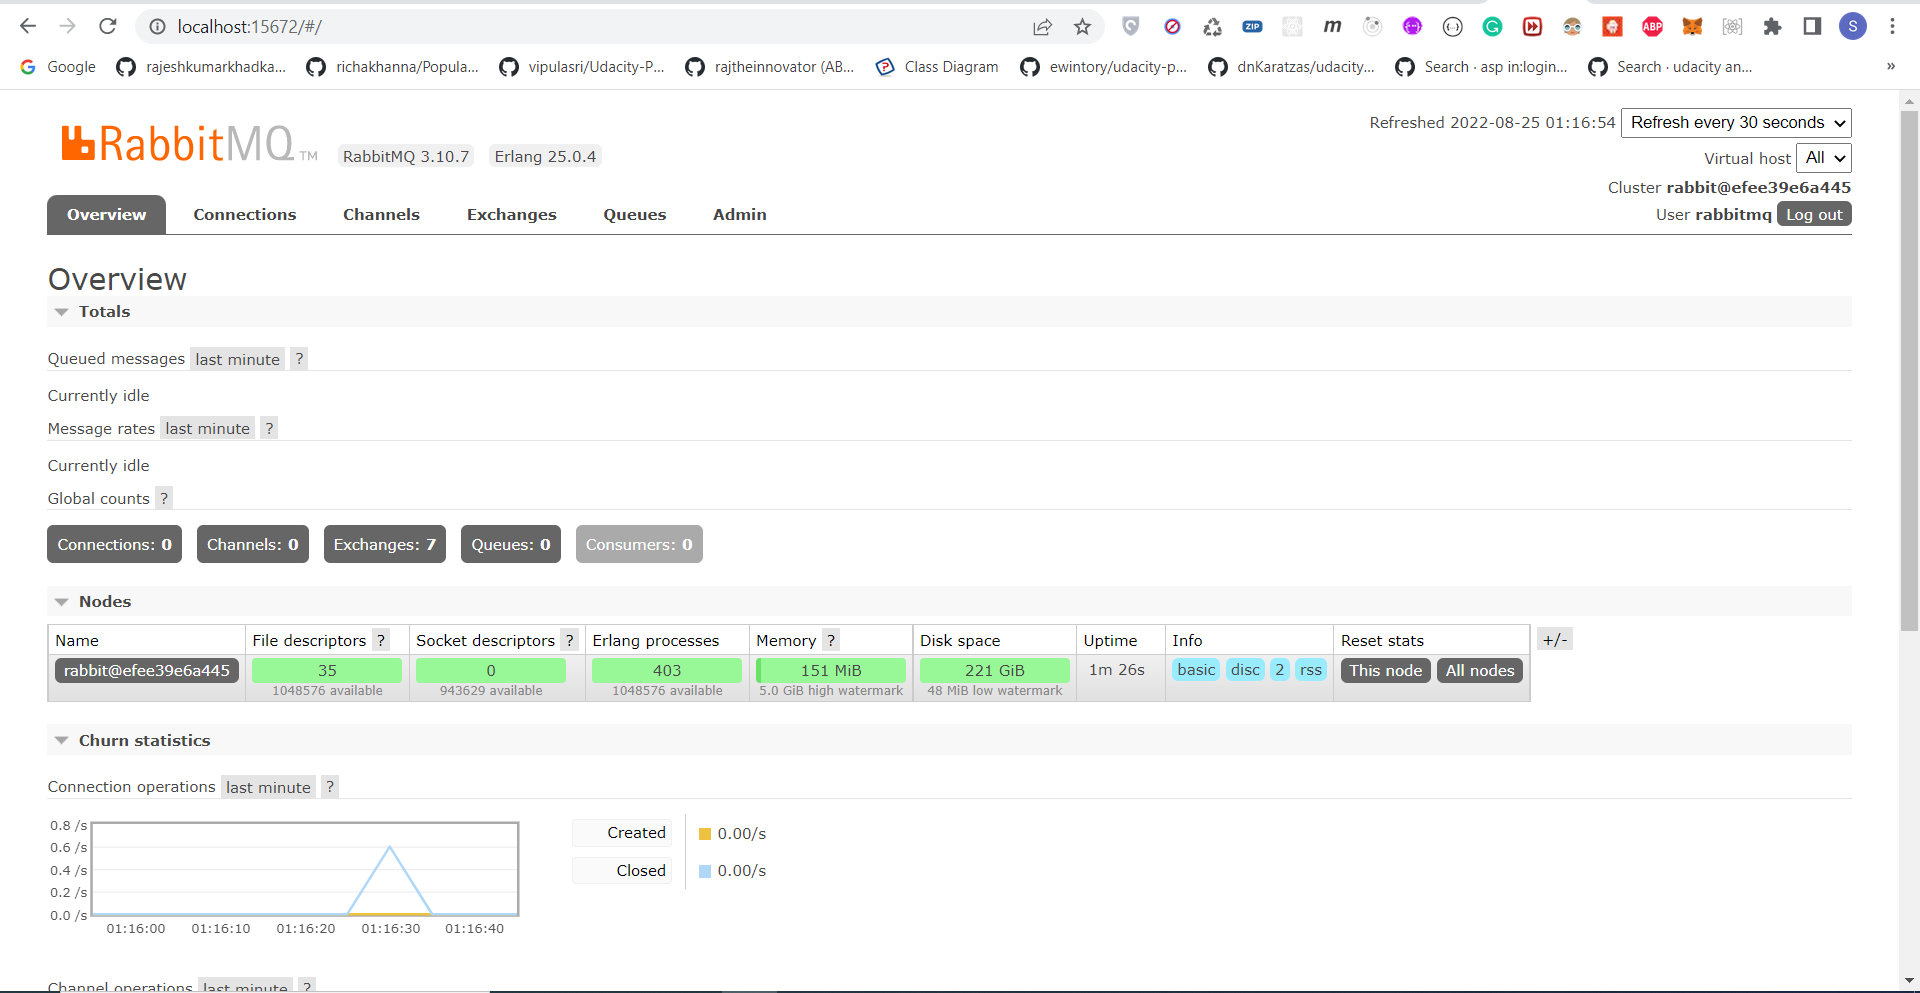Toggle the browser side panel icon
This screenshot has height=993, width=1920.
[1812, 27]
